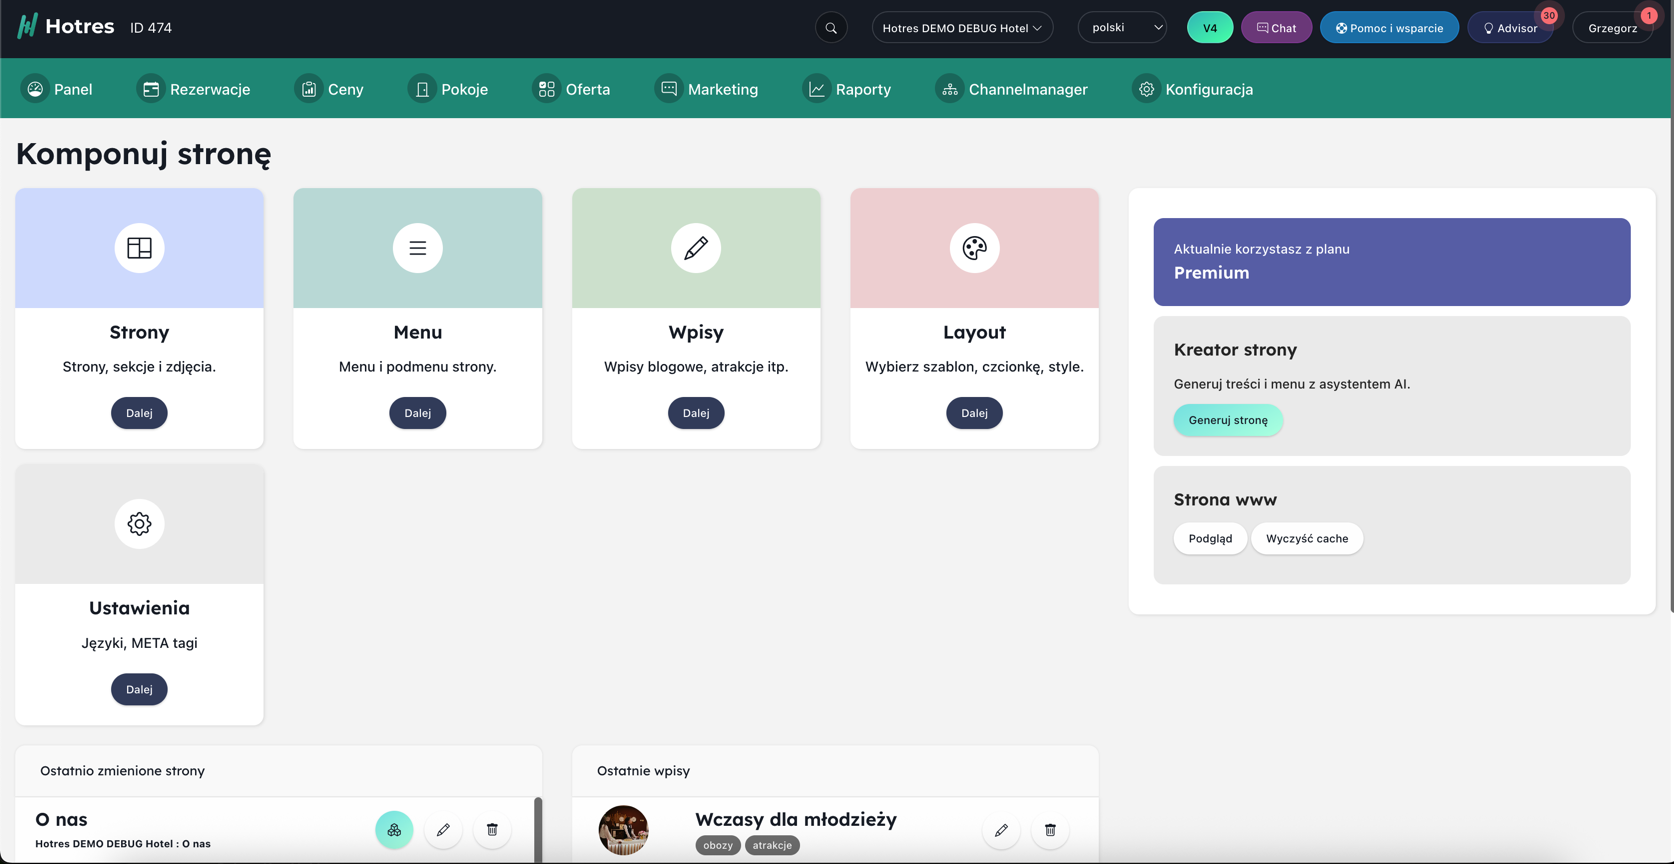Go to Channelmanager in the navigation
The height and width of the screenshot is (864, 1675).
pos(1012,89)
